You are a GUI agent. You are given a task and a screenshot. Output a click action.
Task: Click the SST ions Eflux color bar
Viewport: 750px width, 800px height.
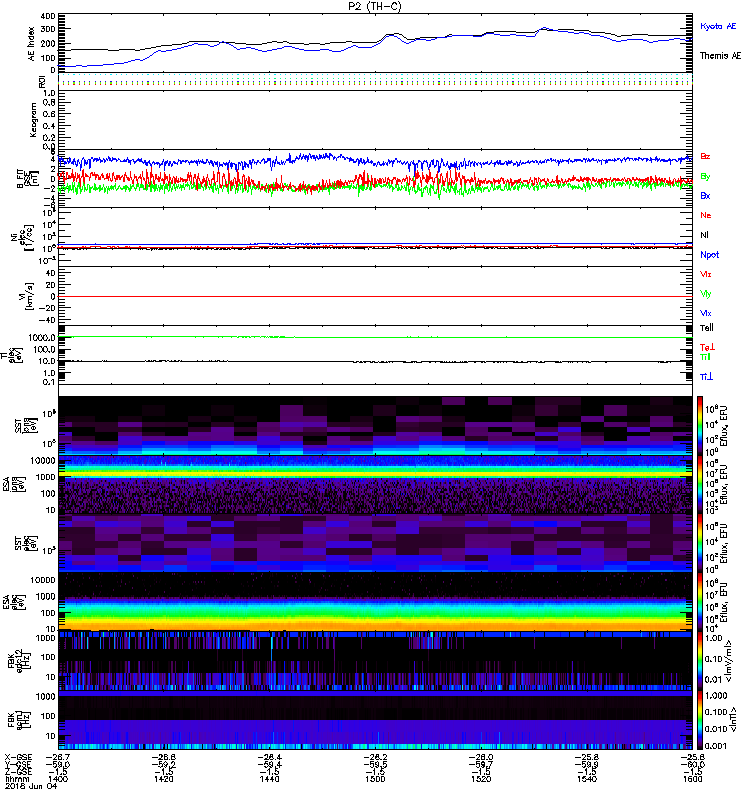click(700, 425)
